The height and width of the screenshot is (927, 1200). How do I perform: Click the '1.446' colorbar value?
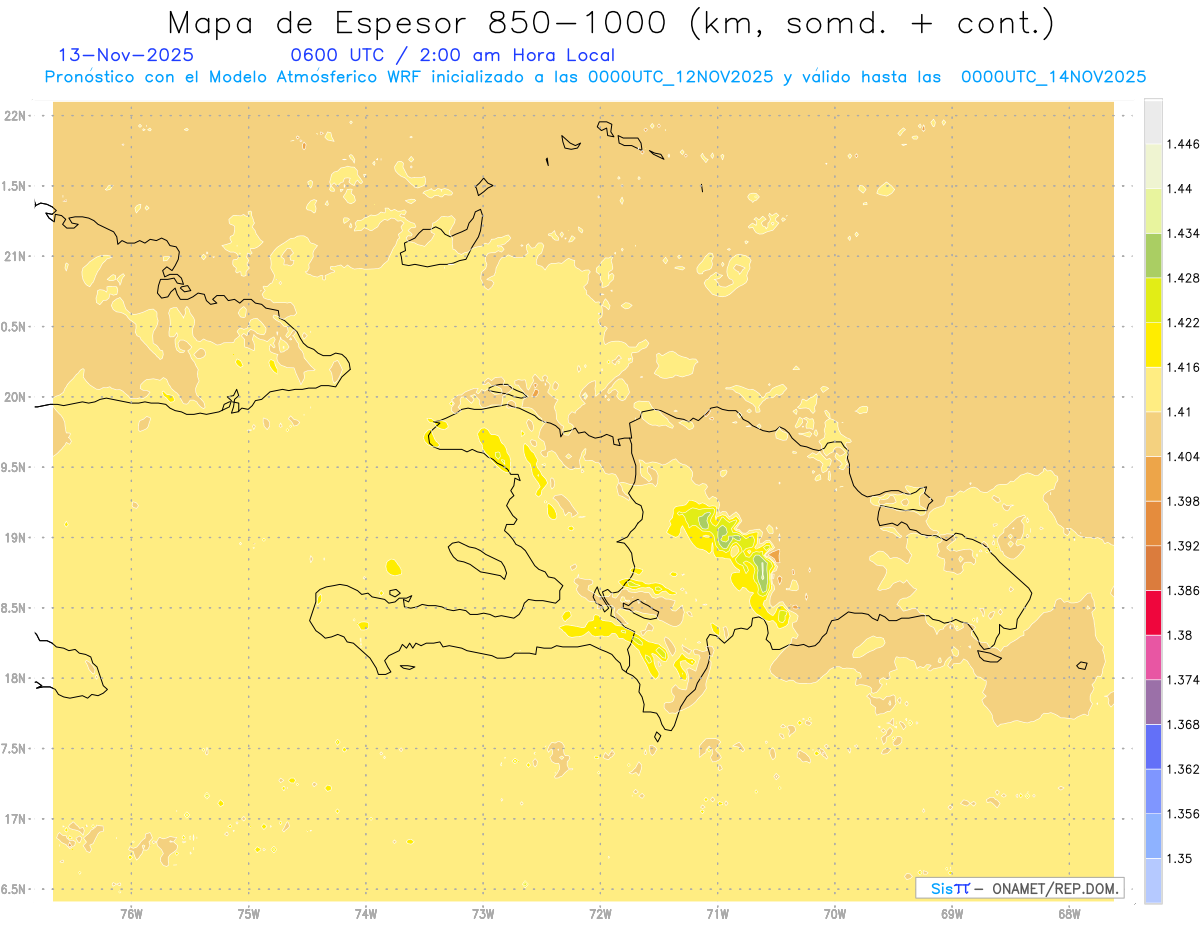point(1183,144)
